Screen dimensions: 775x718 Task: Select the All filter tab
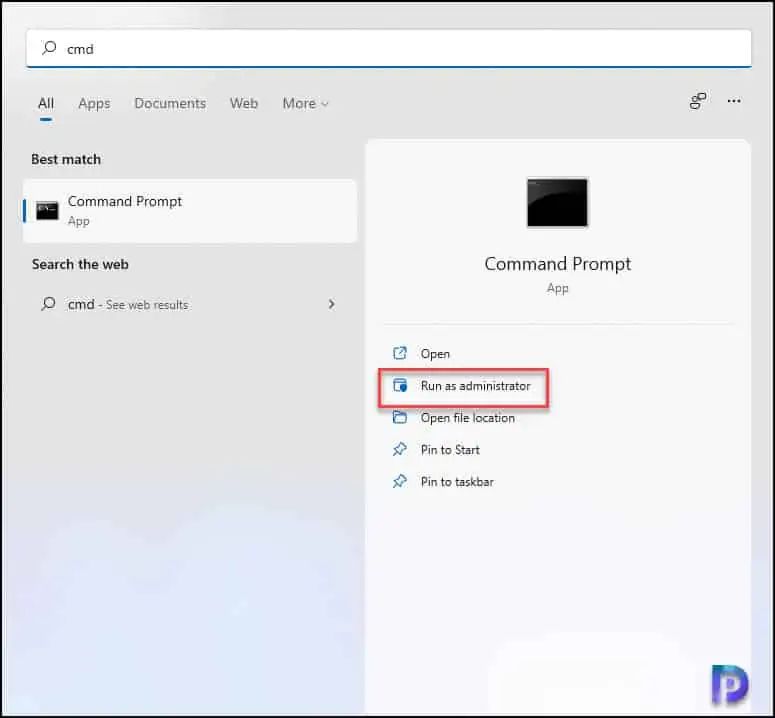pos(46,103)
